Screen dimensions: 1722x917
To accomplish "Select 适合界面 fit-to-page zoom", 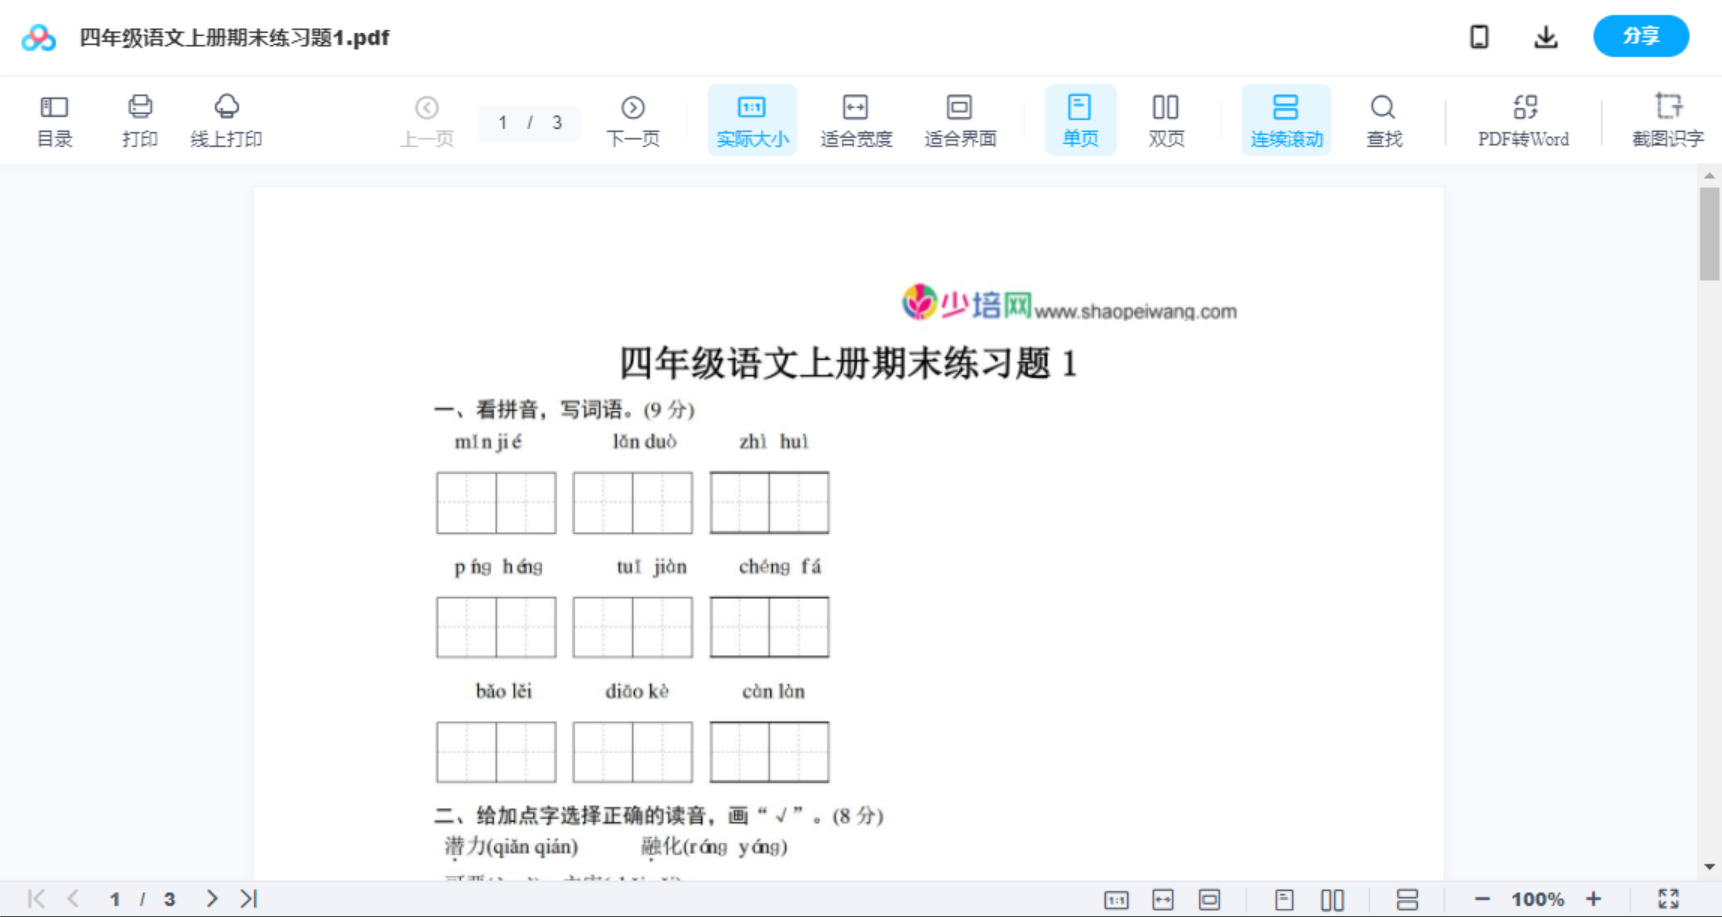I will pos(961,119).
